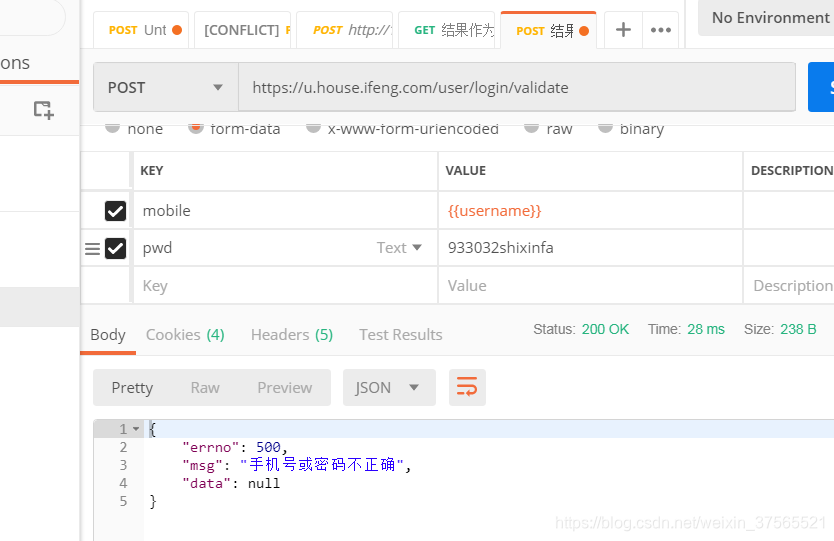This screenshot has height=541, width=834.
Task: Click the new collection icon in sidebar
Action: (43, 110)
